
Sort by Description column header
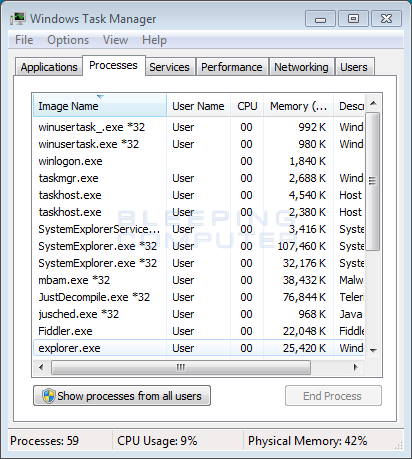tap(349, 106)
